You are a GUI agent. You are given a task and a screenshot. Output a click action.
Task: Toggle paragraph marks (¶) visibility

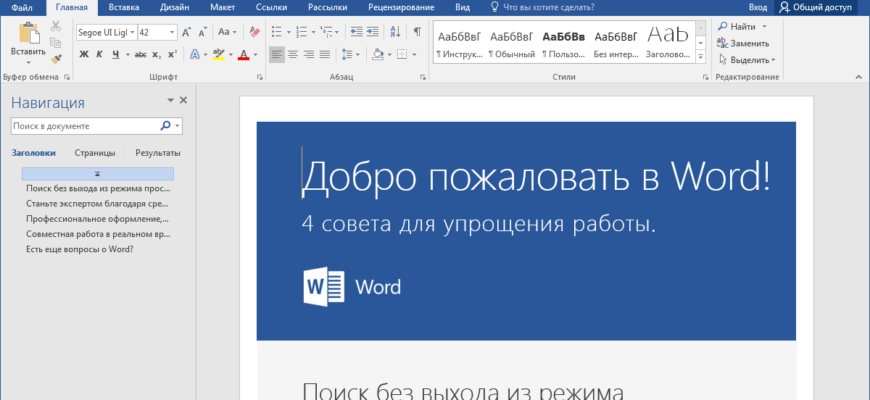point(416,32)
